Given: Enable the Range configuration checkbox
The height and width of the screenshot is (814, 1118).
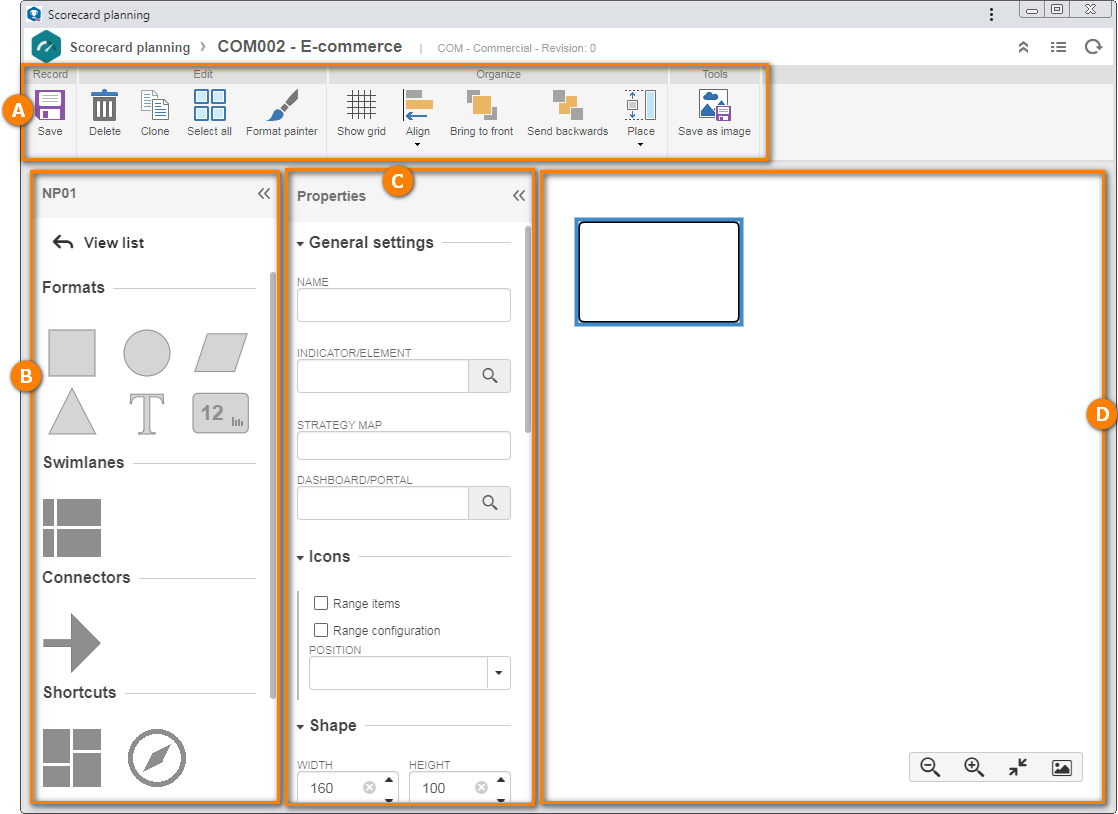Looking at the screenshot, I should click(x=321, y=630).
